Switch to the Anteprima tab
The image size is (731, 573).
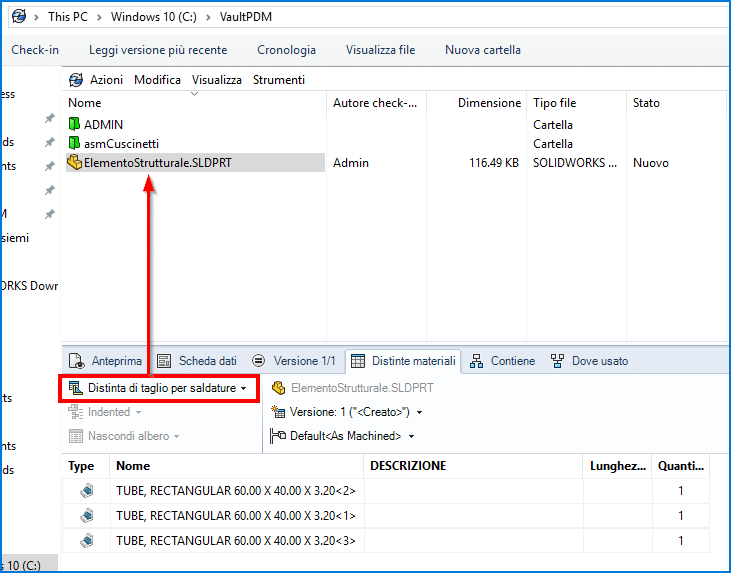pos(105,361)
